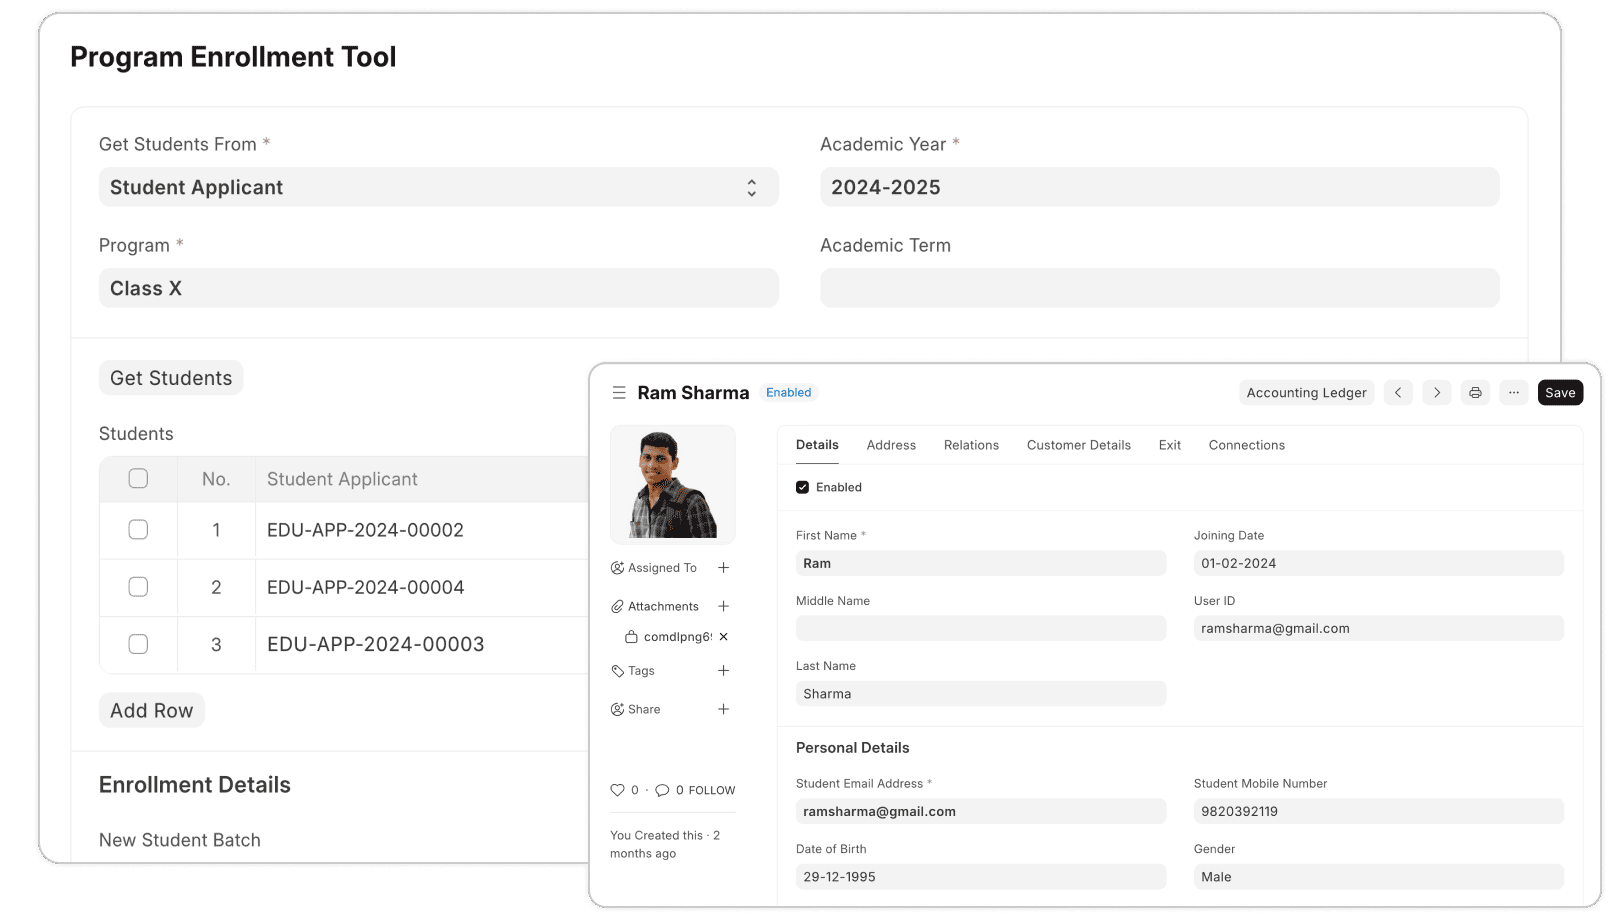Go to next student record arrow

pyautogui.click(x=1436, y=393)
